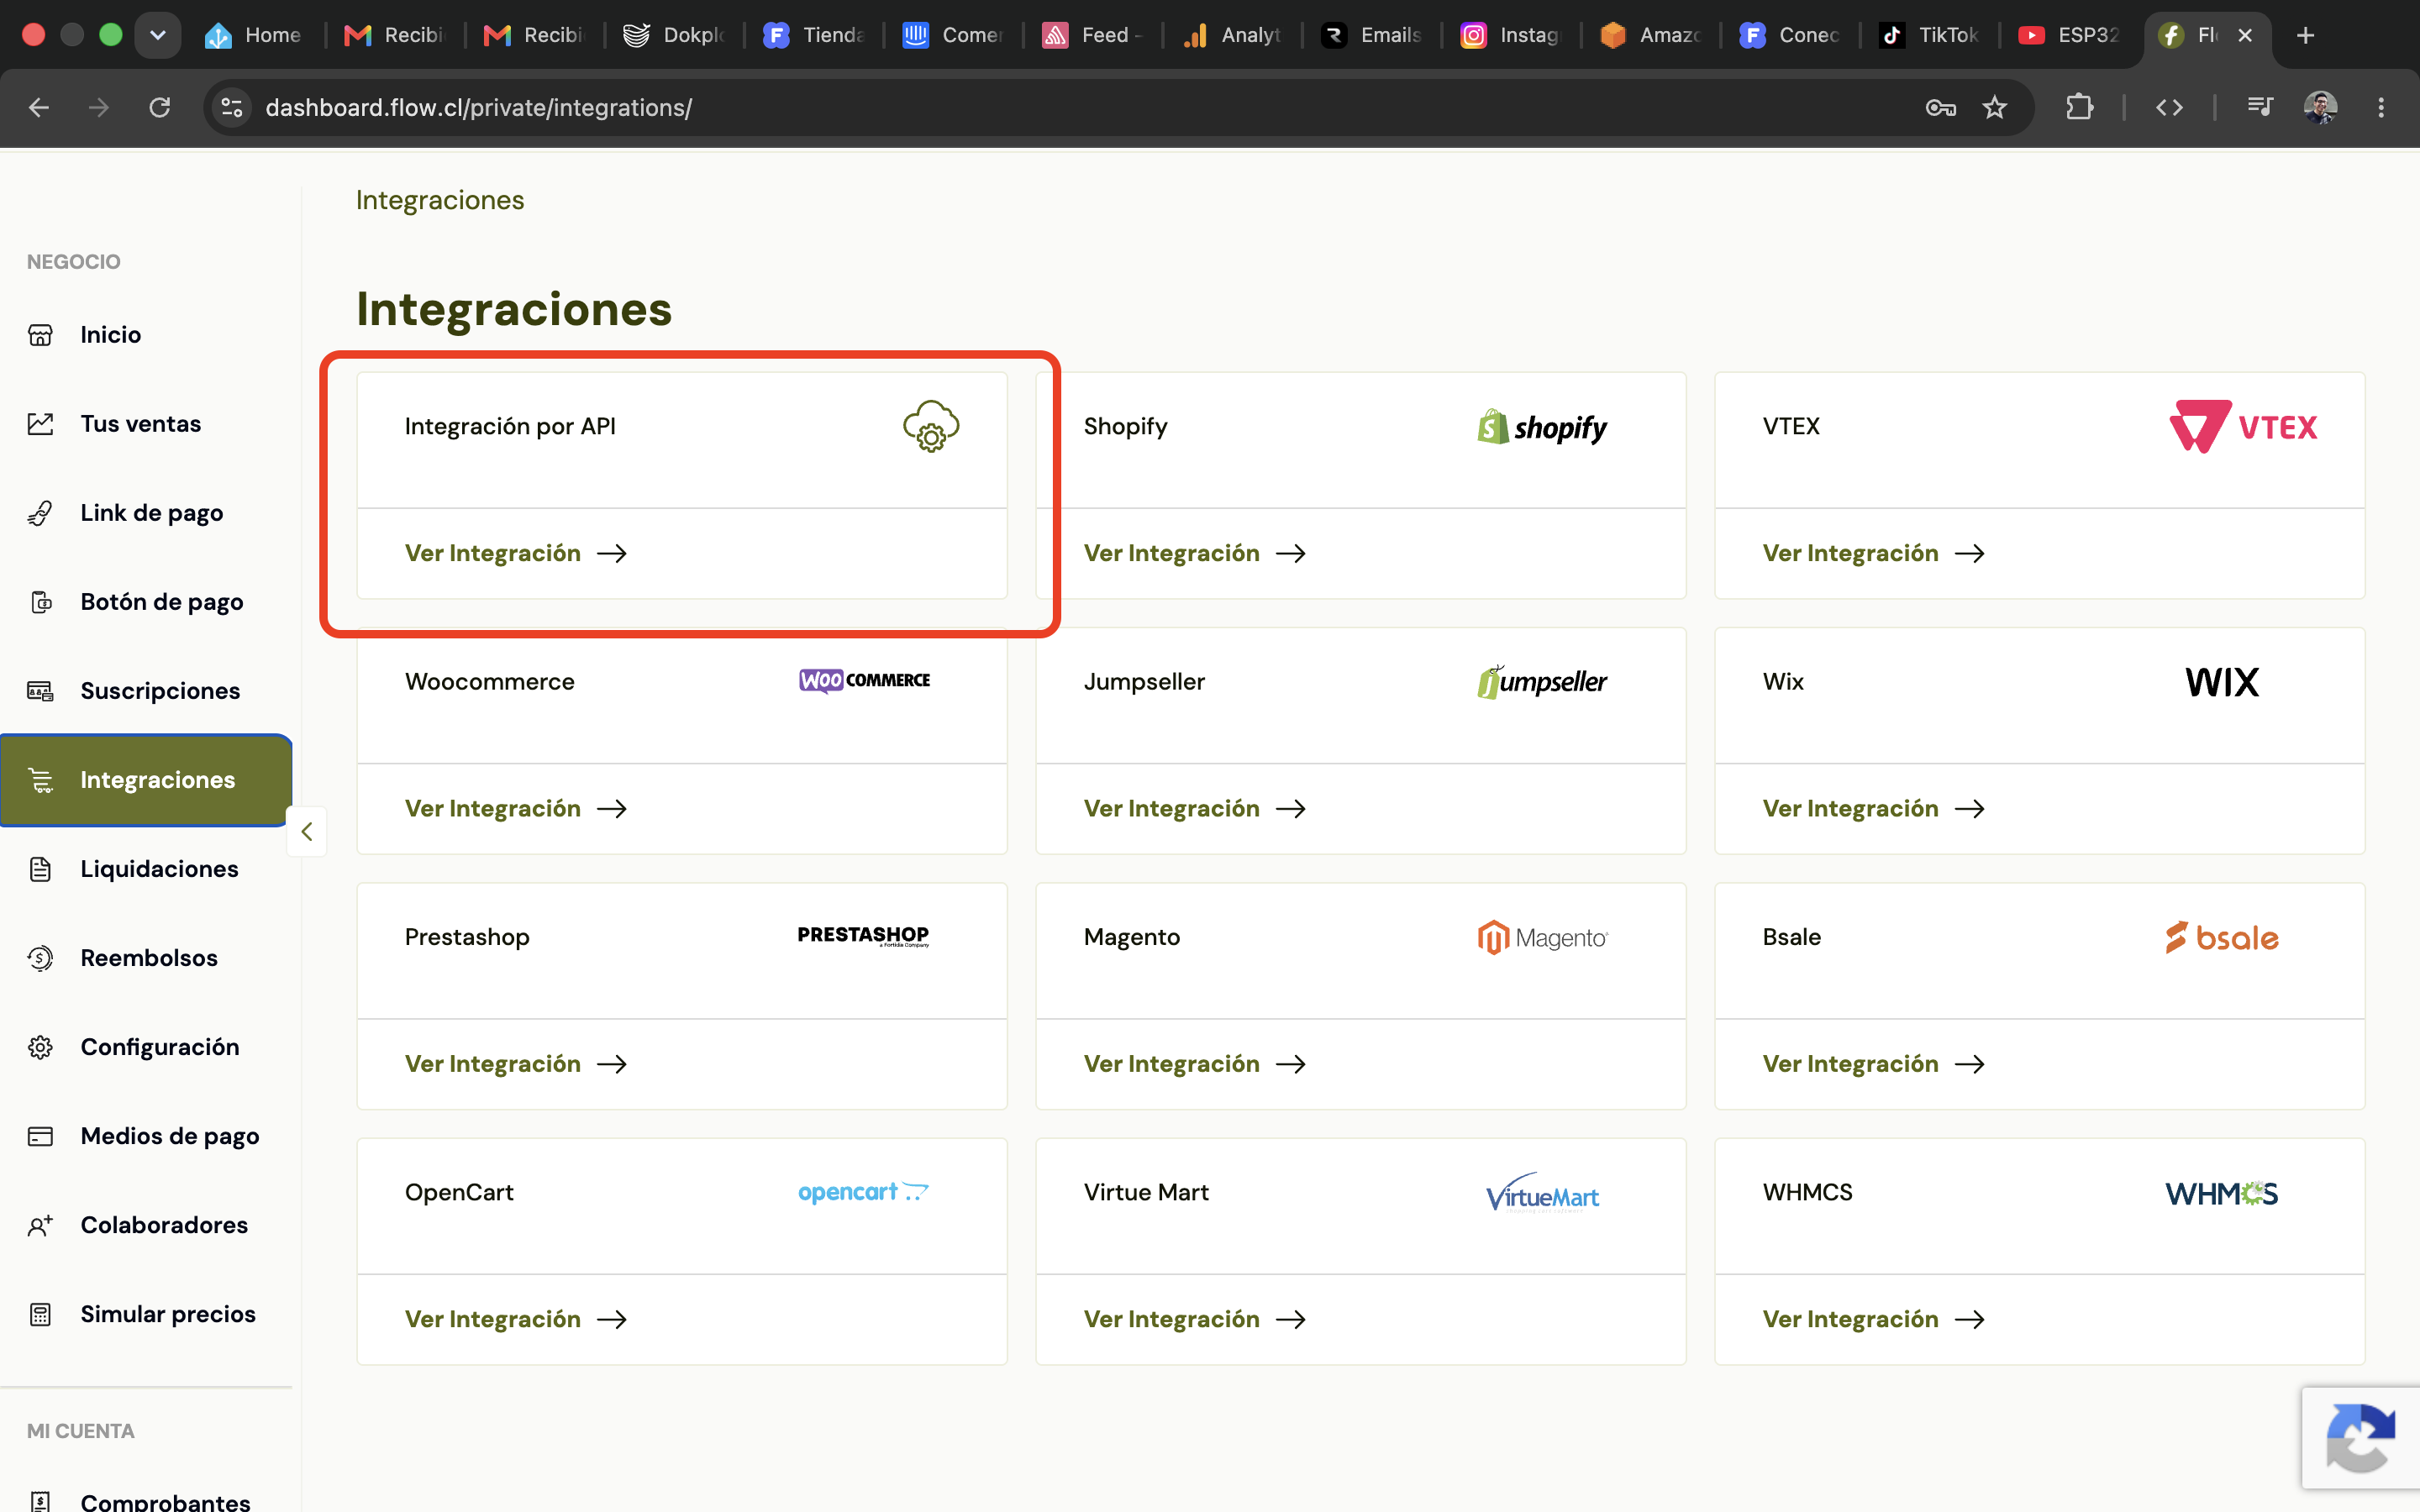Screen dimensions: 2420x1512
Task: Click the WIX logo
Action: click(x=2222, y=682)
